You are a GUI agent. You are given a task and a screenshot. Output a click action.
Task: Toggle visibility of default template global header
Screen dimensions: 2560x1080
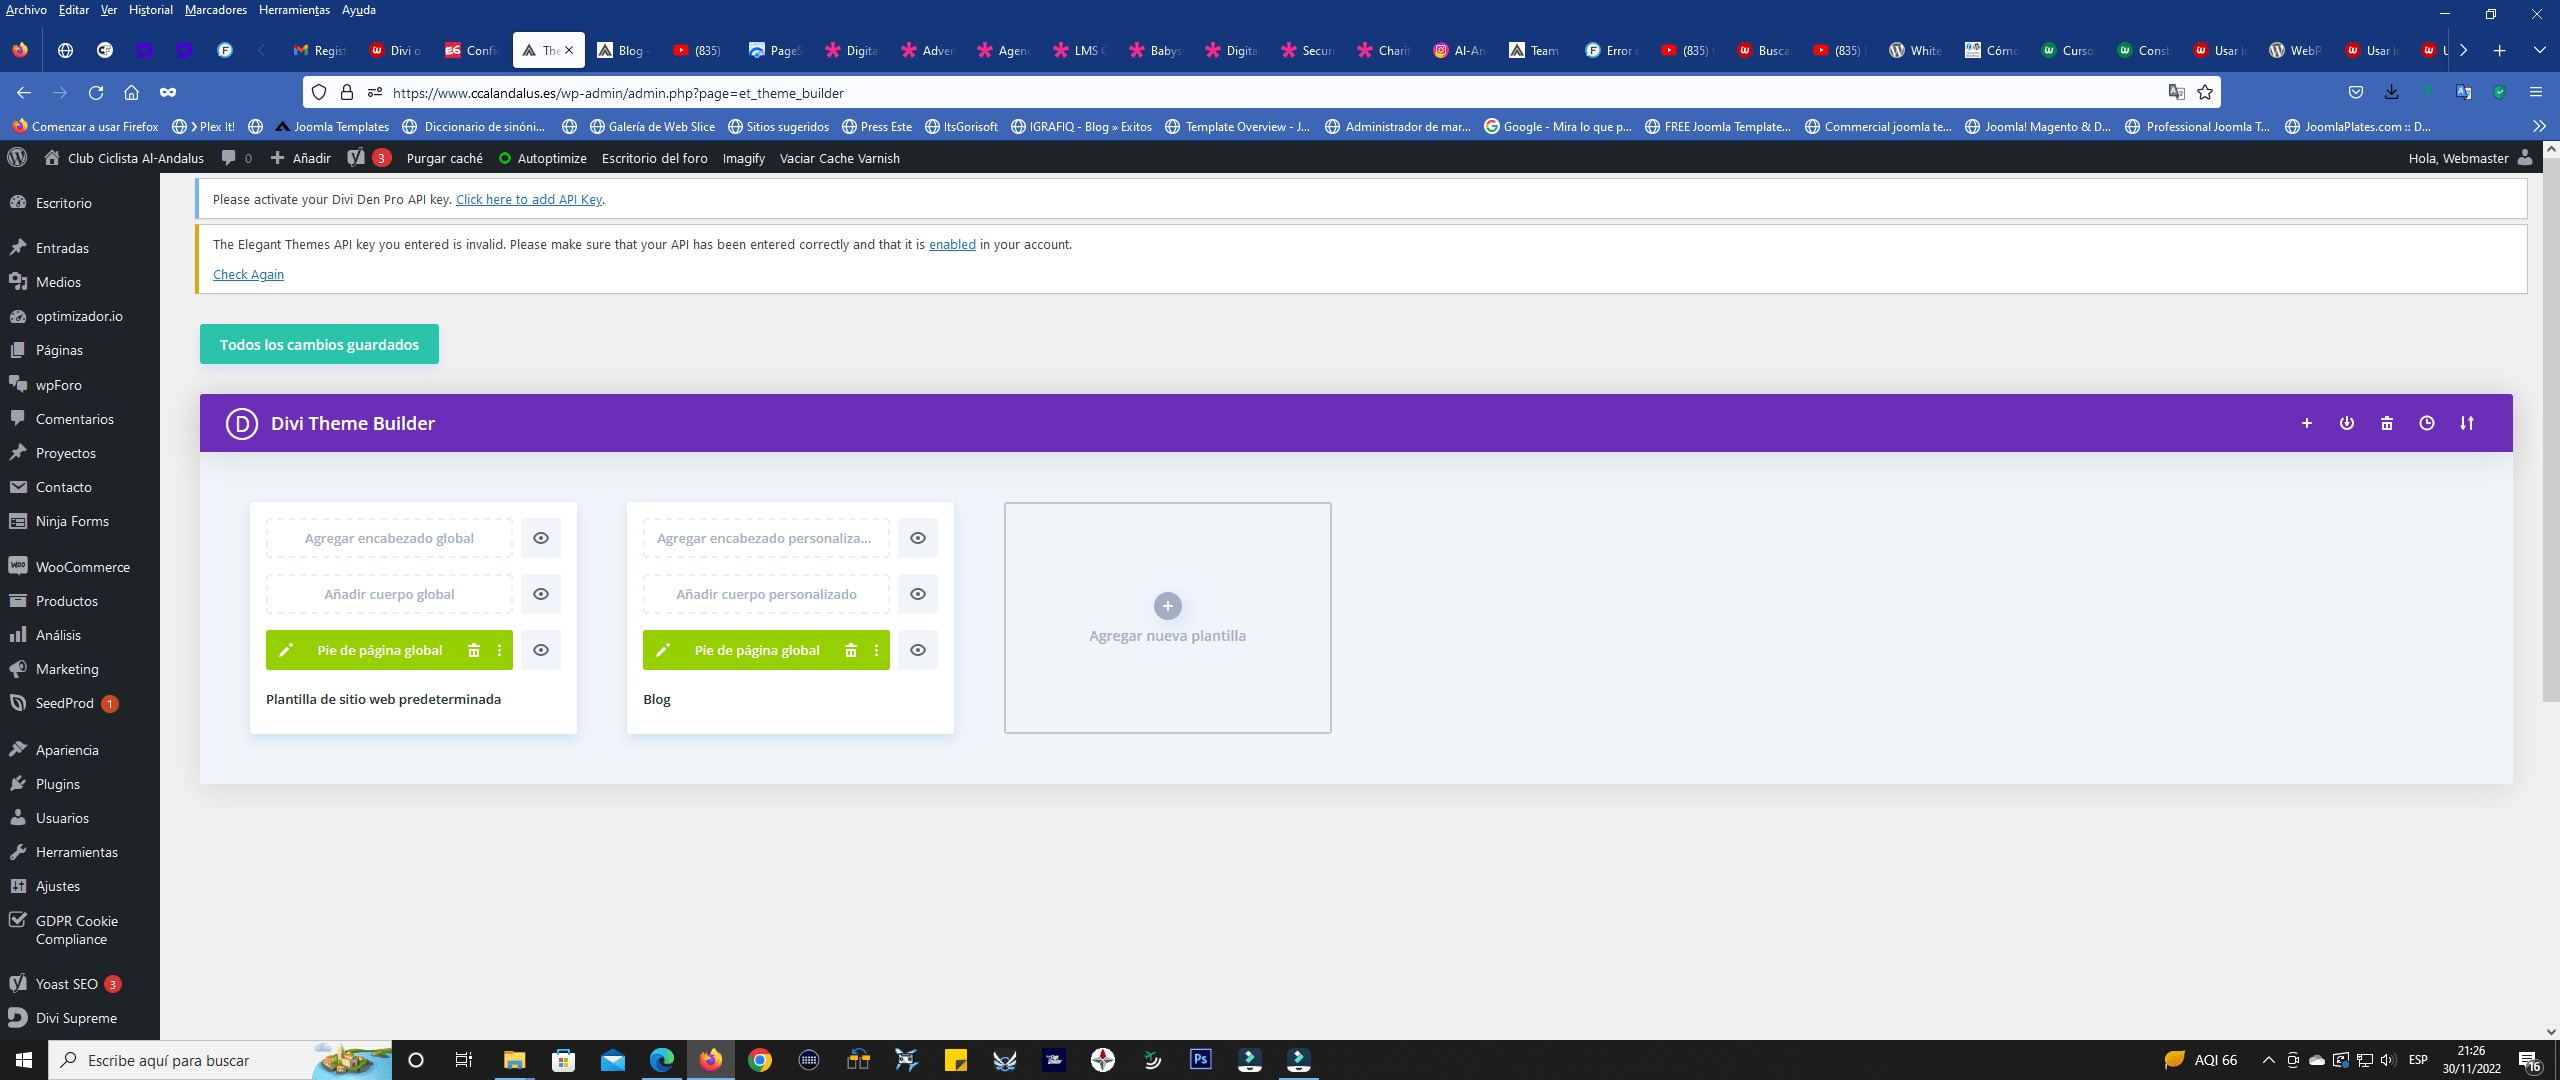[x=541, y=538]
